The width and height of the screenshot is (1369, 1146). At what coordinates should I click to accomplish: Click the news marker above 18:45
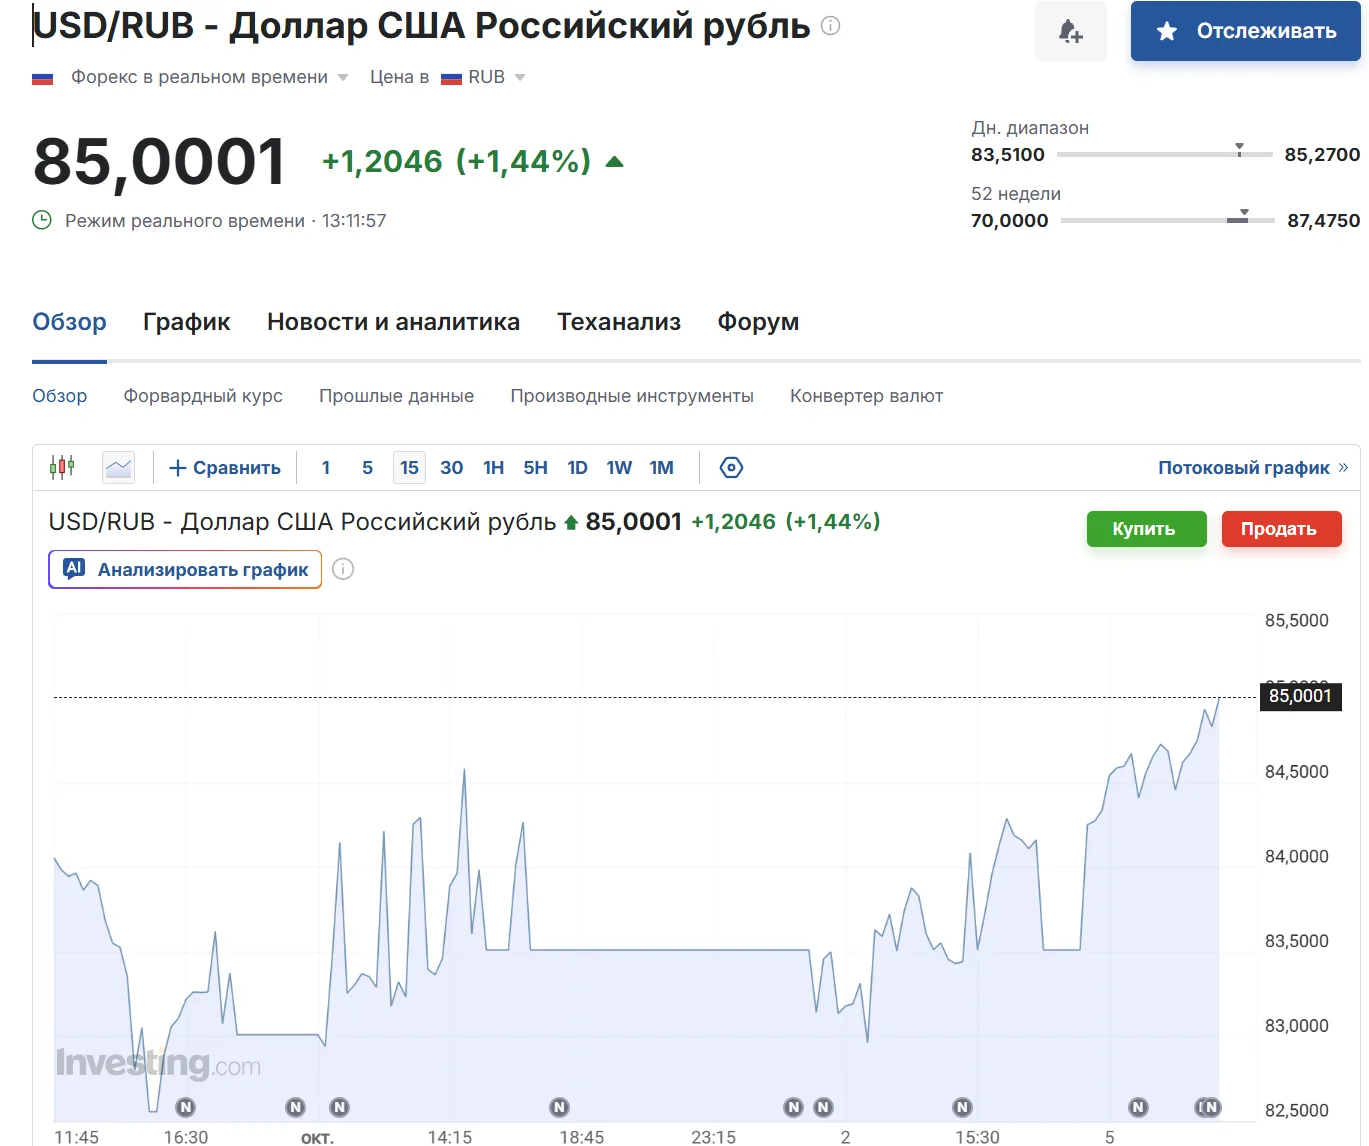tap(560, 1107)
